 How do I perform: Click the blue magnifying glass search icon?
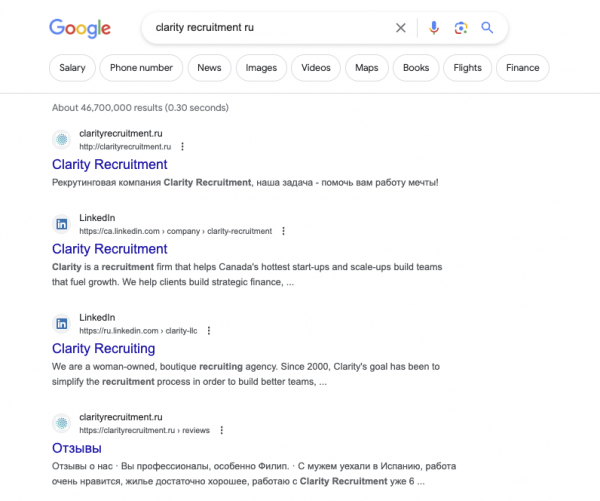[487, 28]
